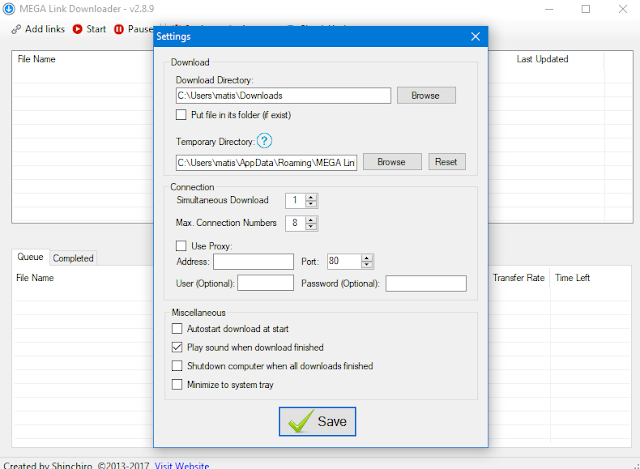640x469 pixels.
Task: Click the Time Left column header
Action: [x=572, y=278]
